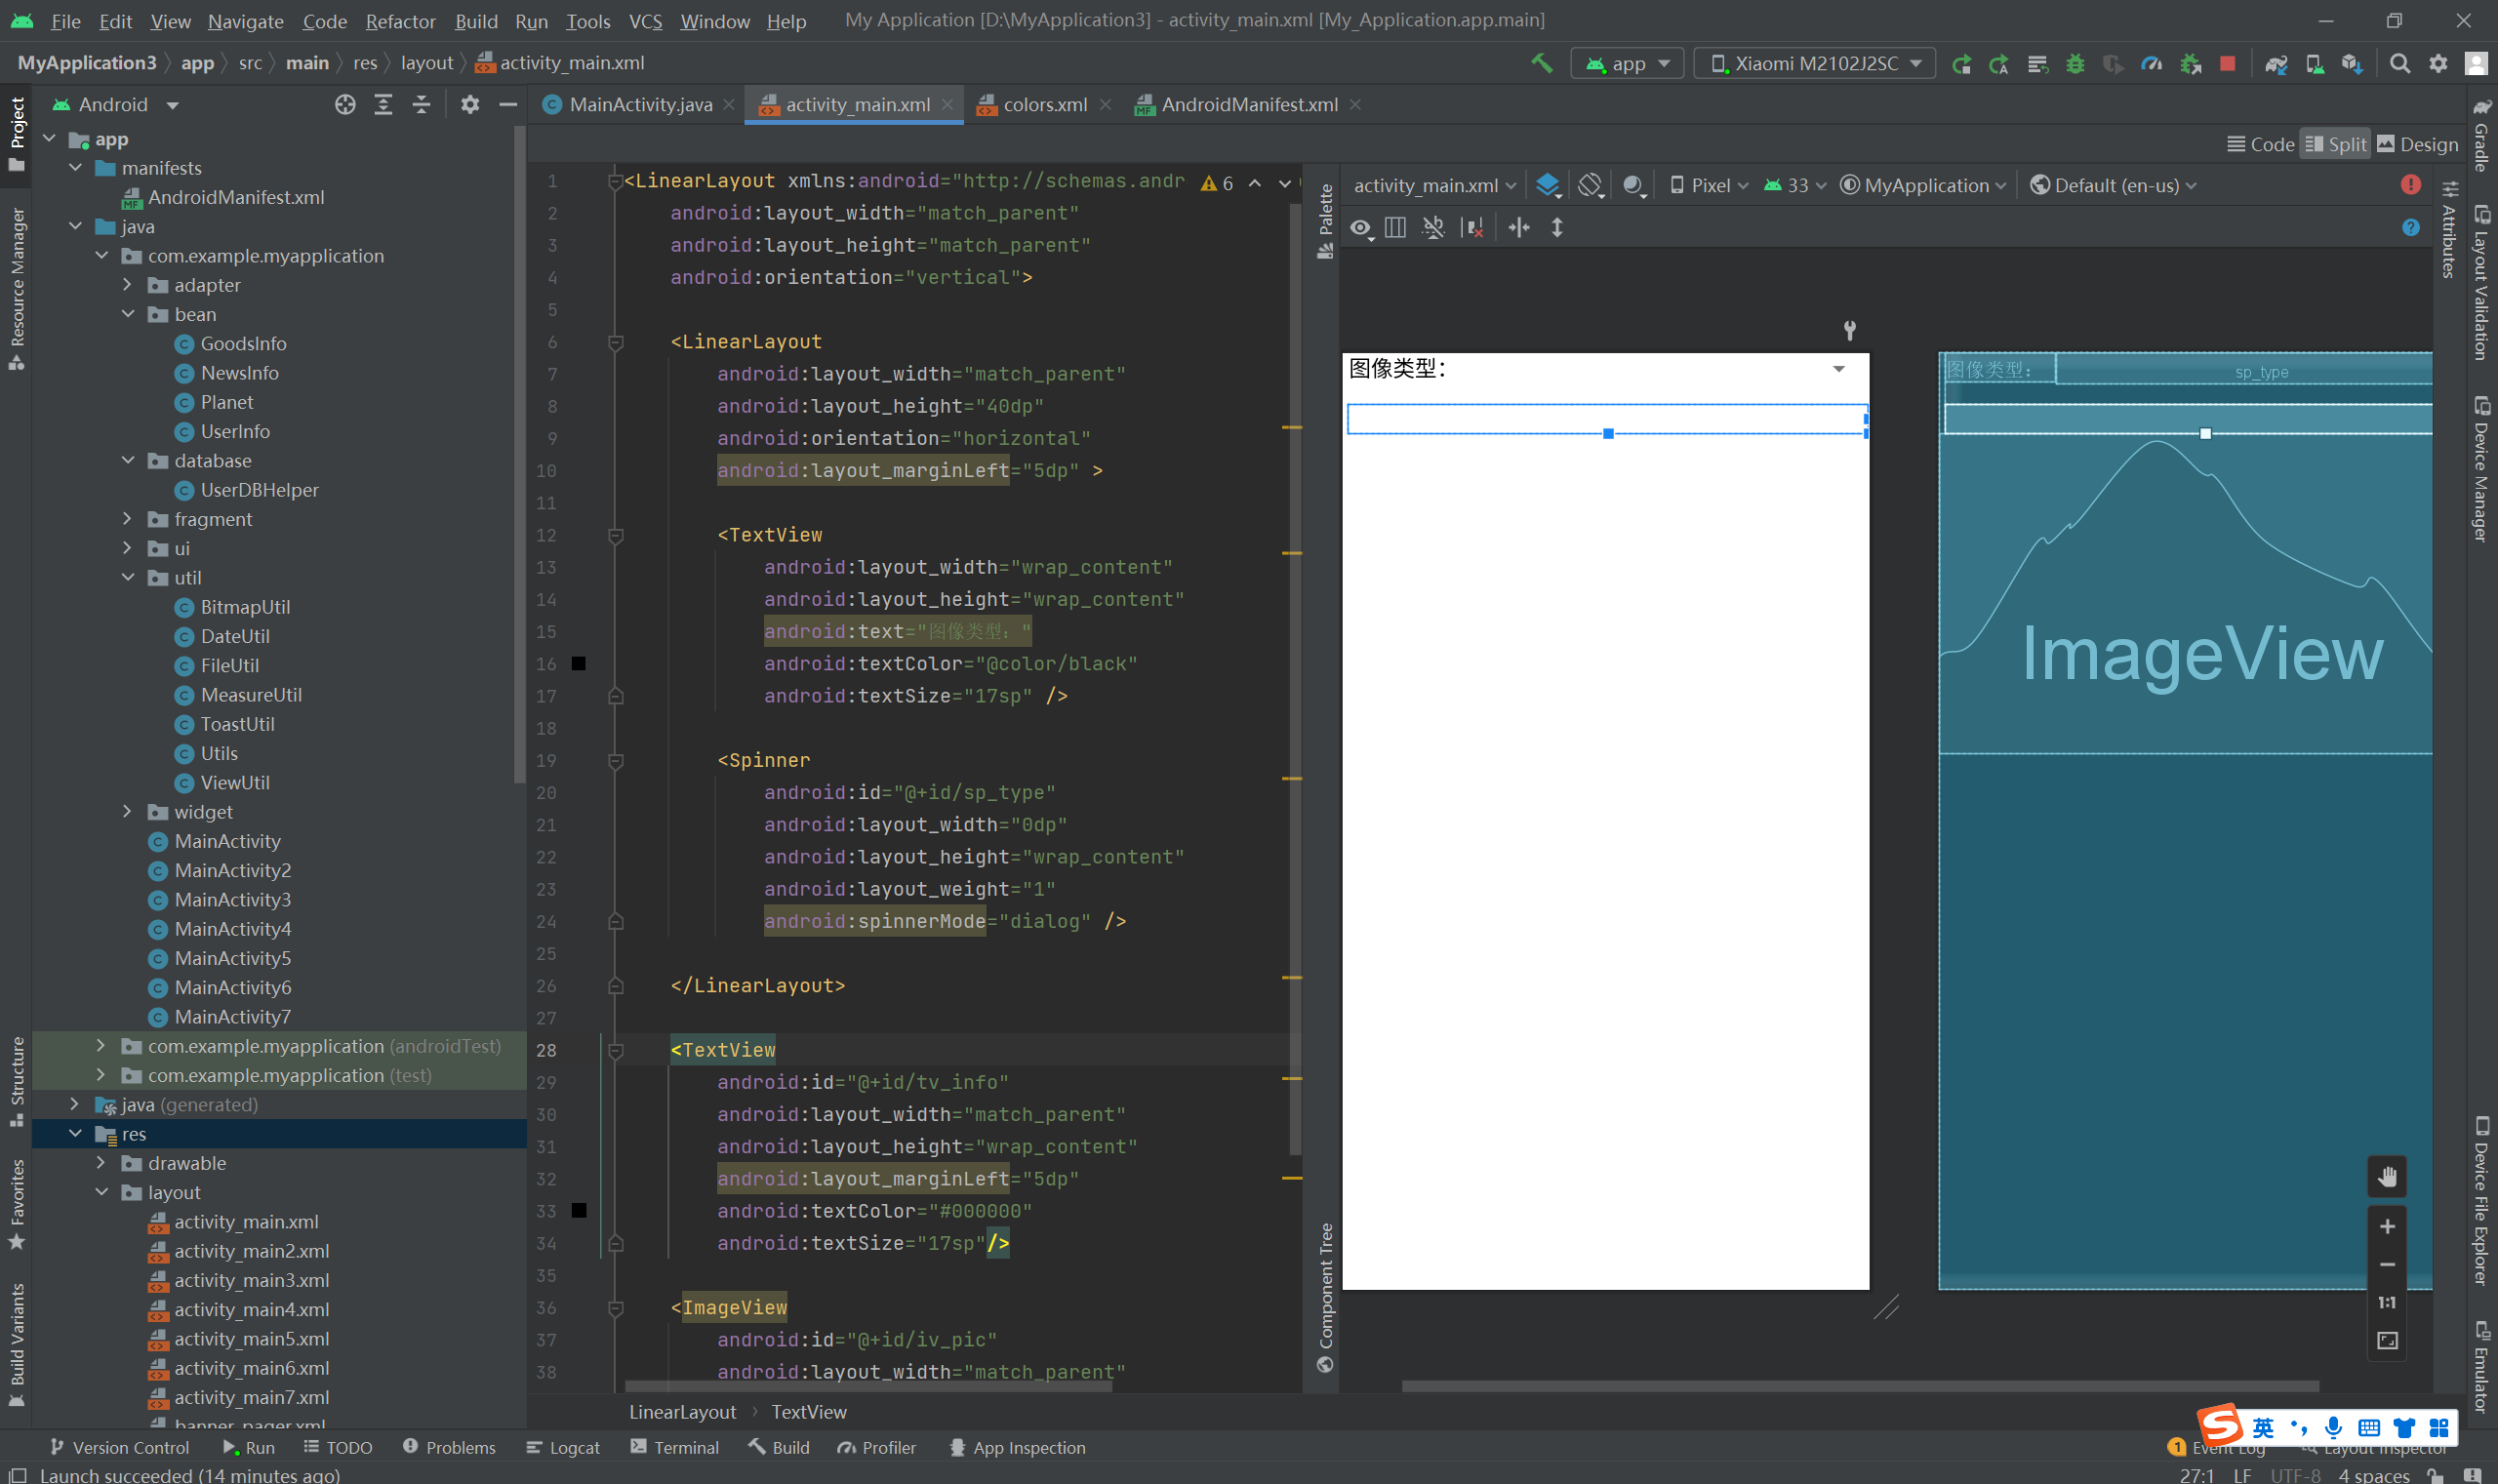Screen dimensions: 2498x1484
Task: Sync project with Gradle files icon
Action: [x=2276, y=63]
